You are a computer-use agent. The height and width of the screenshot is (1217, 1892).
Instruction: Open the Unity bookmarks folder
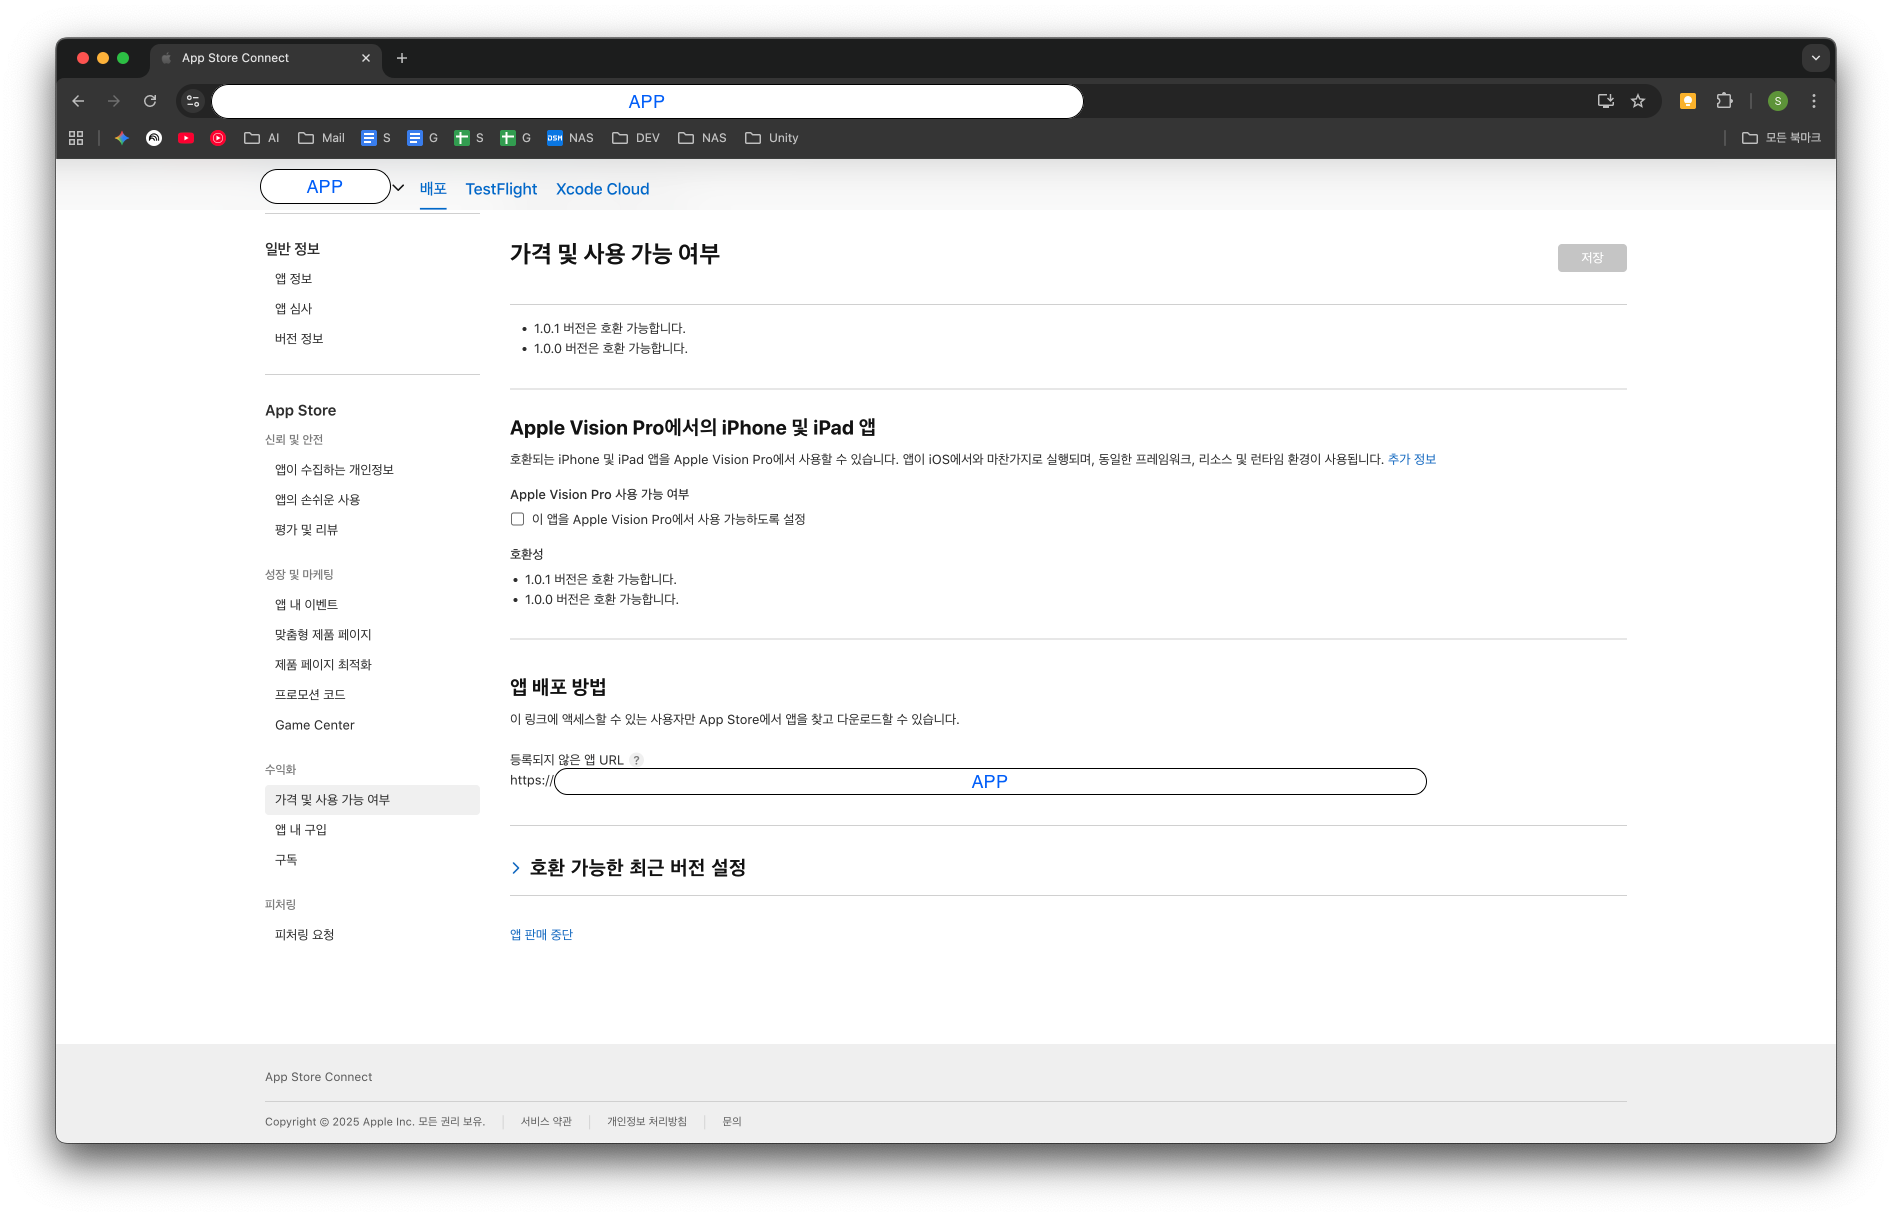click(x=772, y=138)
